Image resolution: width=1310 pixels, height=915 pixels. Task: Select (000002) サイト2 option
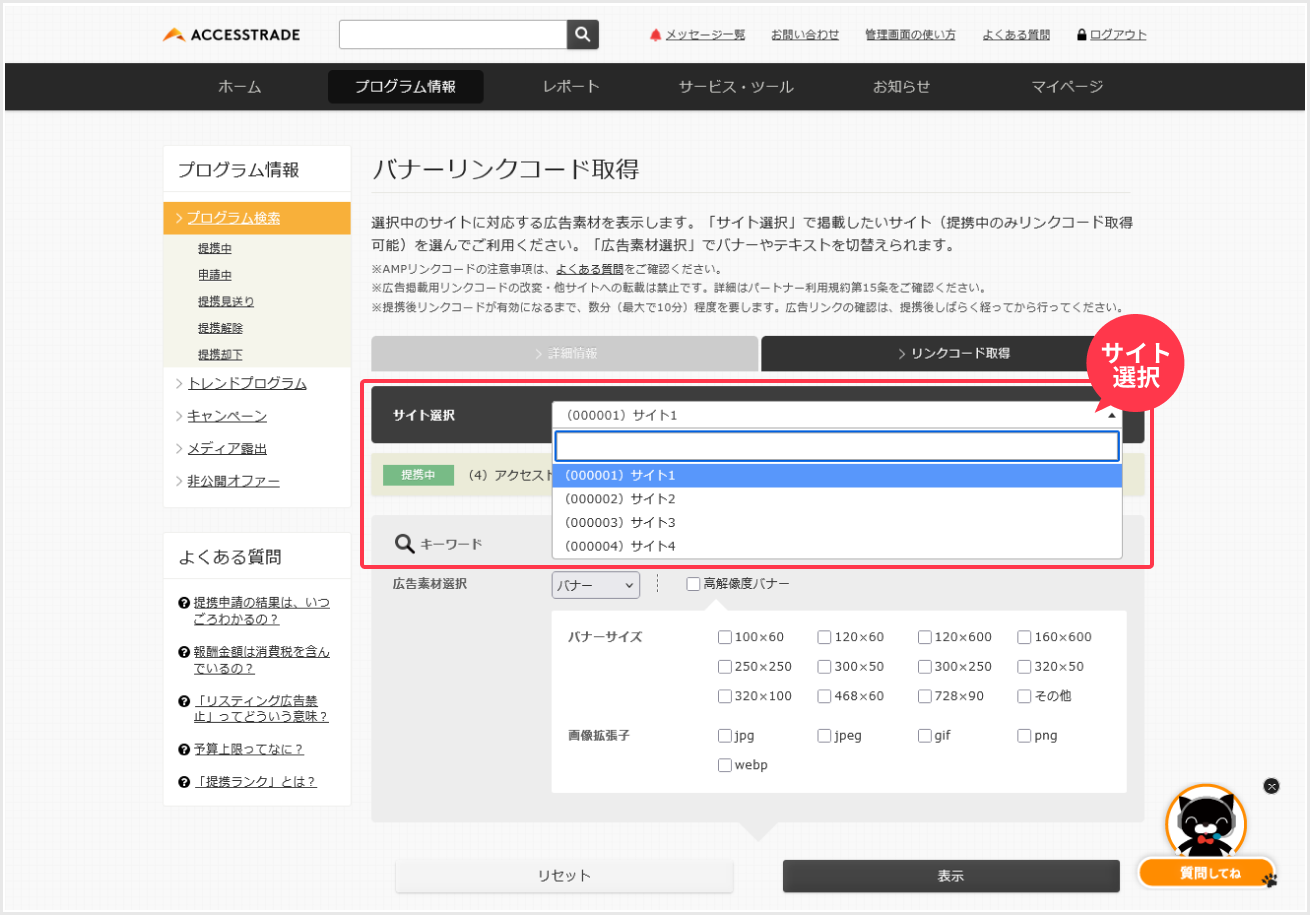coord(837,499)
